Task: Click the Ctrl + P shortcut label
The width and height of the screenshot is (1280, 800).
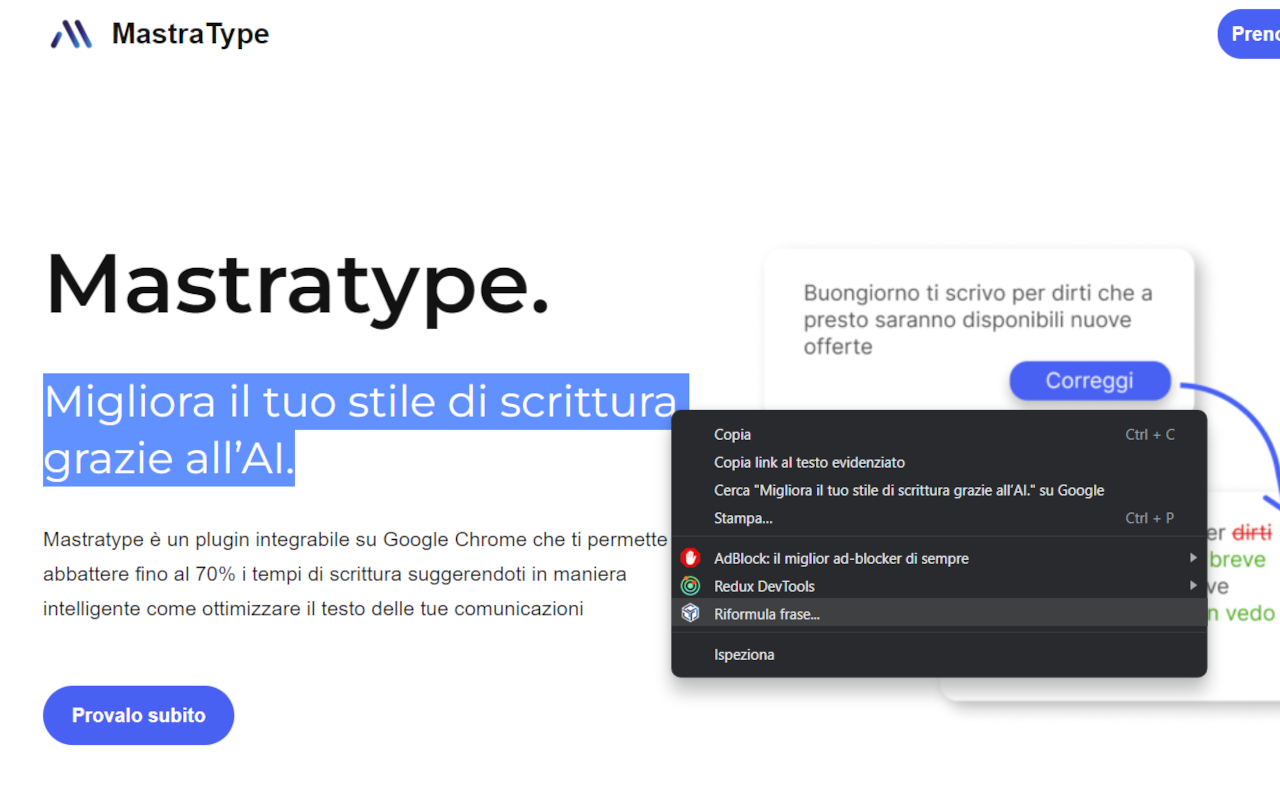Action: tap(1150, 518)
